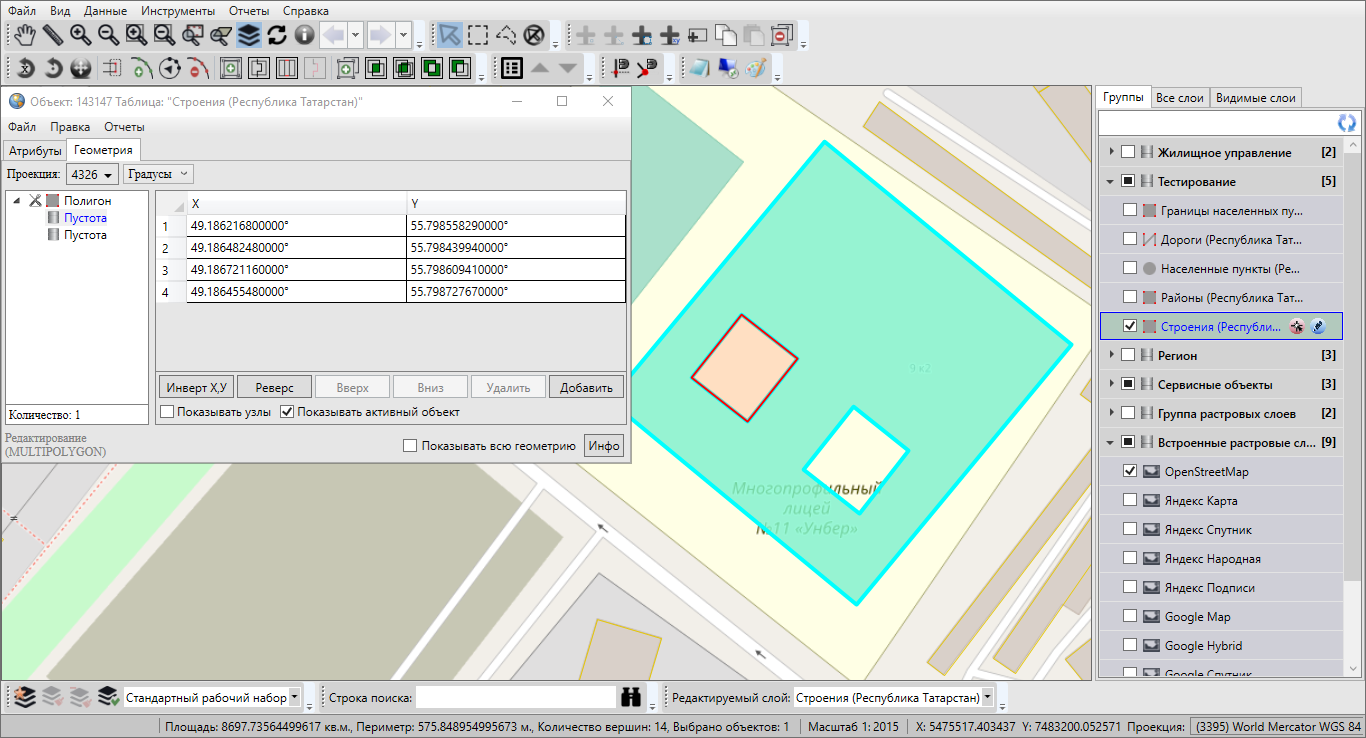Click the 'Строка поиска' input field
The width and height of the screenshot is (1366, 738).
point(515,697)
